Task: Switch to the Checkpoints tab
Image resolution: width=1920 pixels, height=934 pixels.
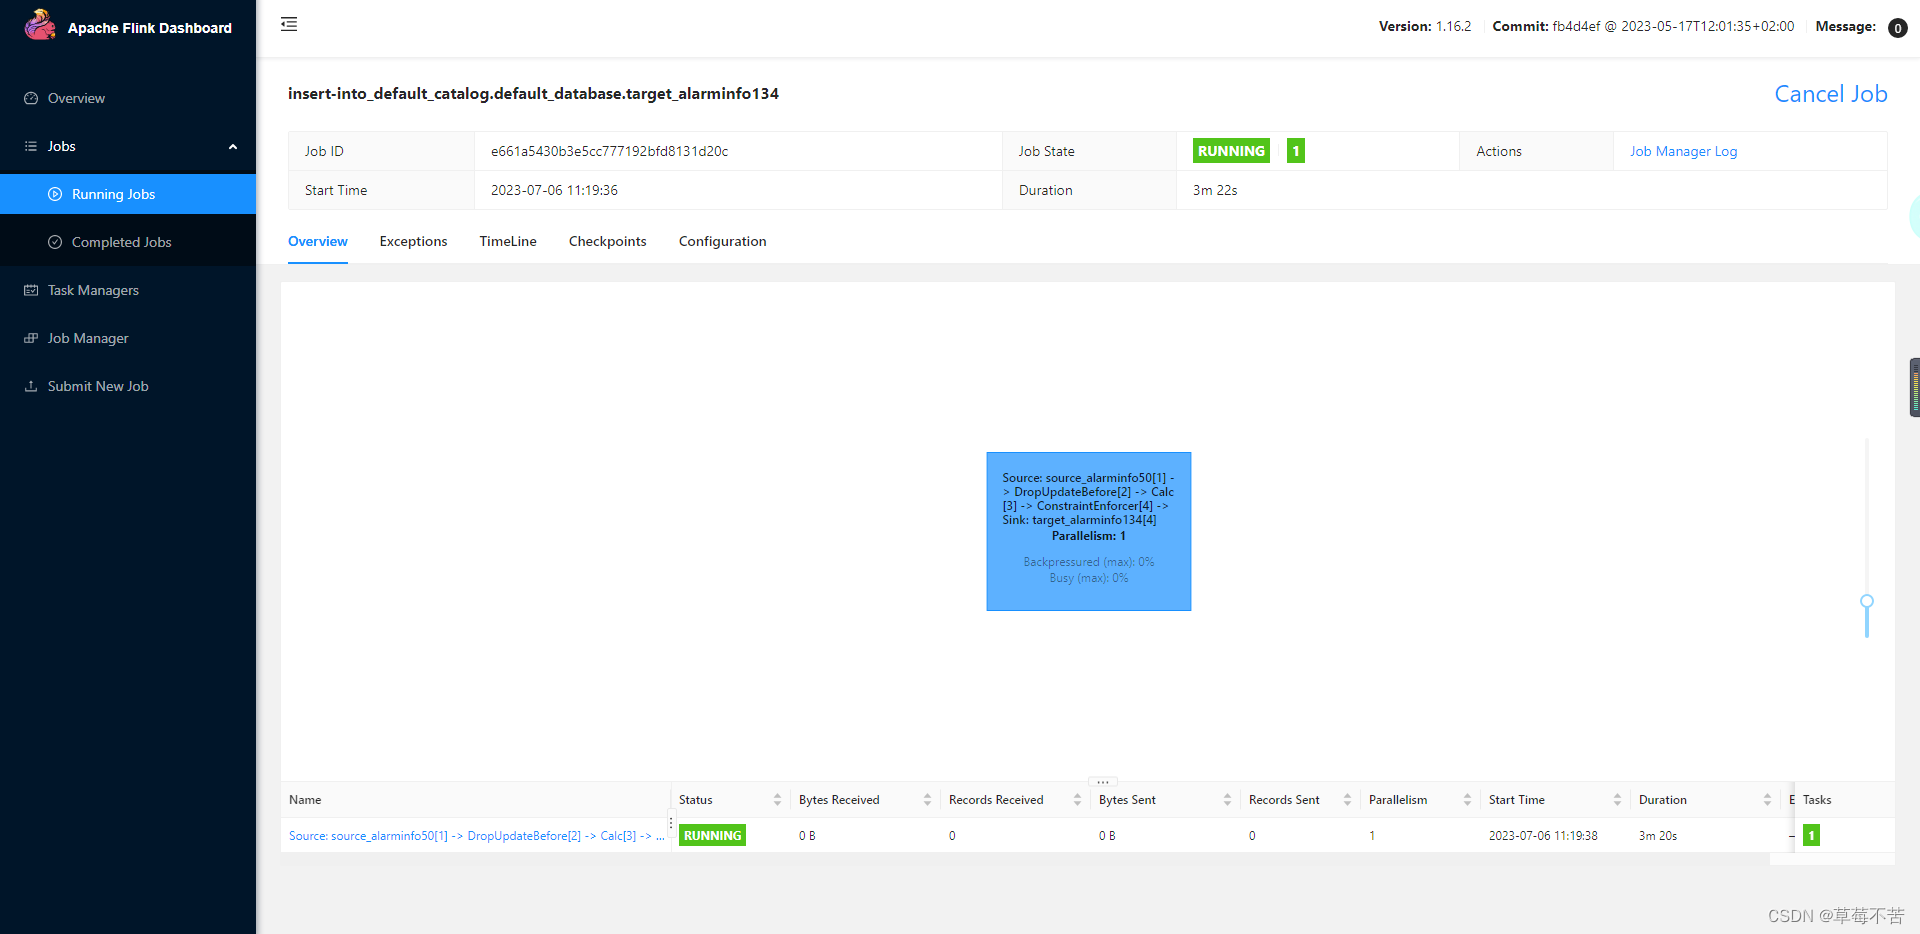Action: coord(608,241)
